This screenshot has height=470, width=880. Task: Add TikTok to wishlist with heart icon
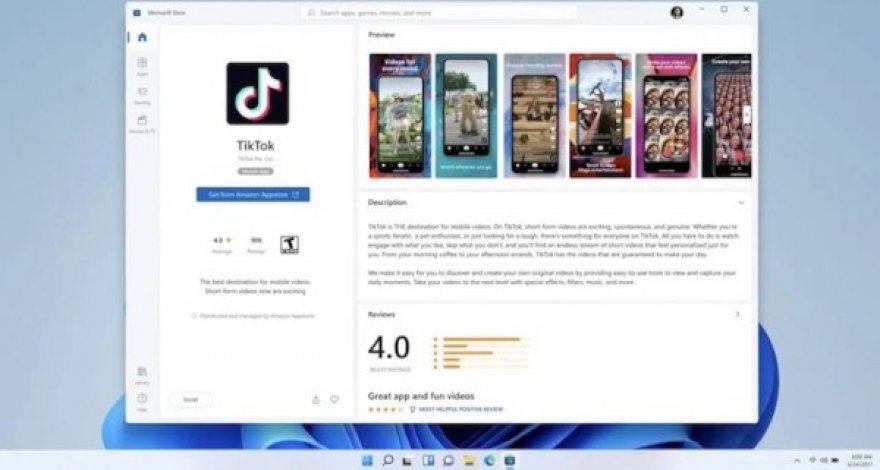334,400
